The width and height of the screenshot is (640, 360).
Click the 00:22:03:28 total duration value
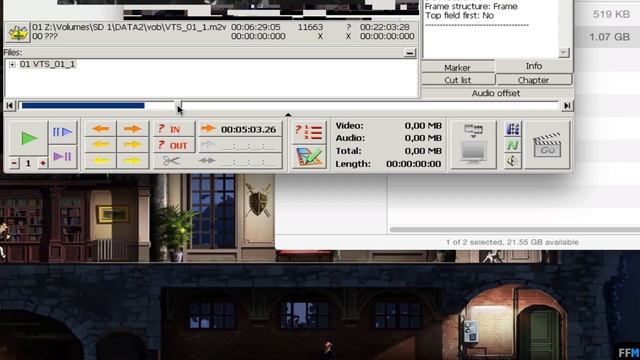coord(384,27)
